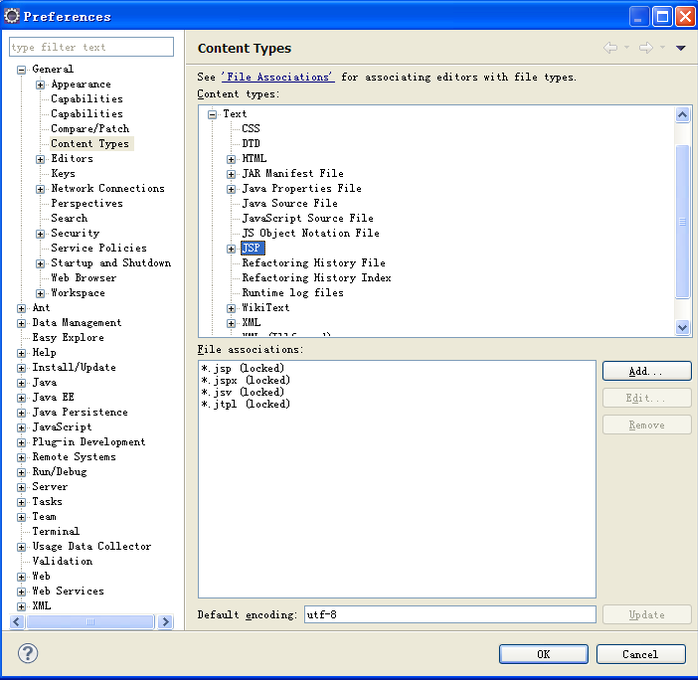The height and width of the screenshot is (680, 698).
Task: Click the Add... button
Action: 646,371
